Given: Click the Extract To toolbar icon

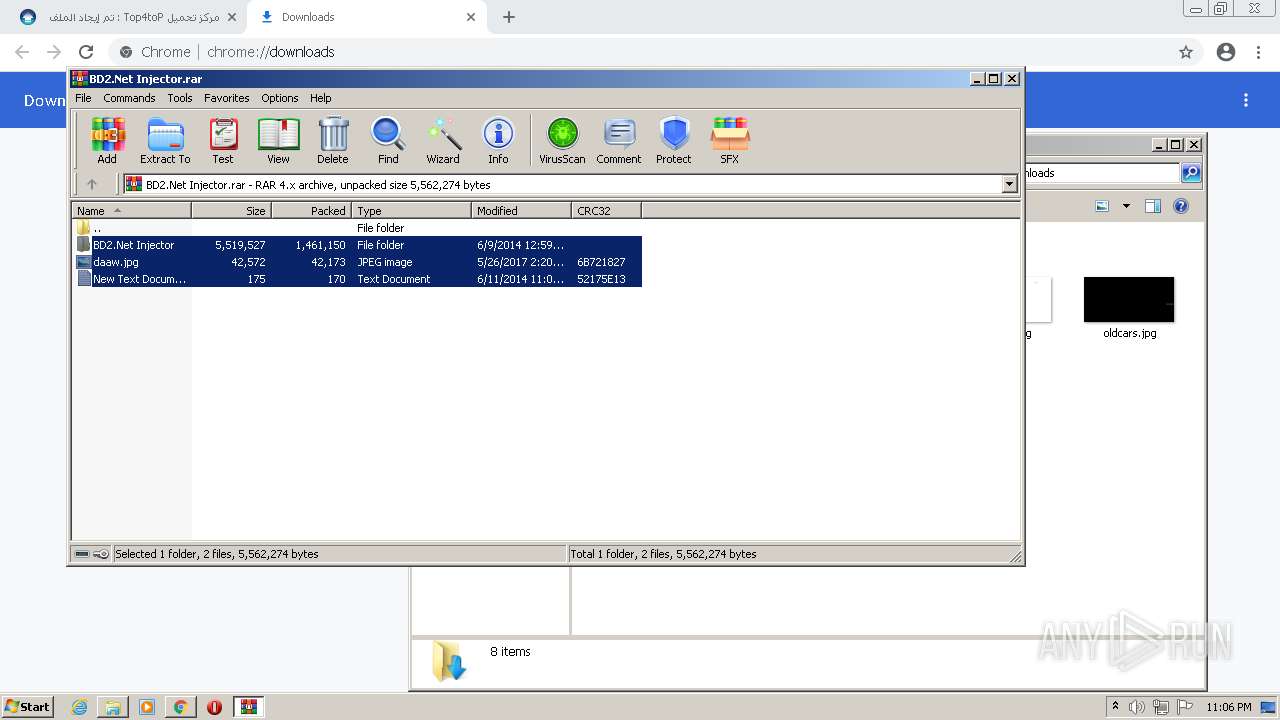Looking at the screenshot, I should 165,140.
